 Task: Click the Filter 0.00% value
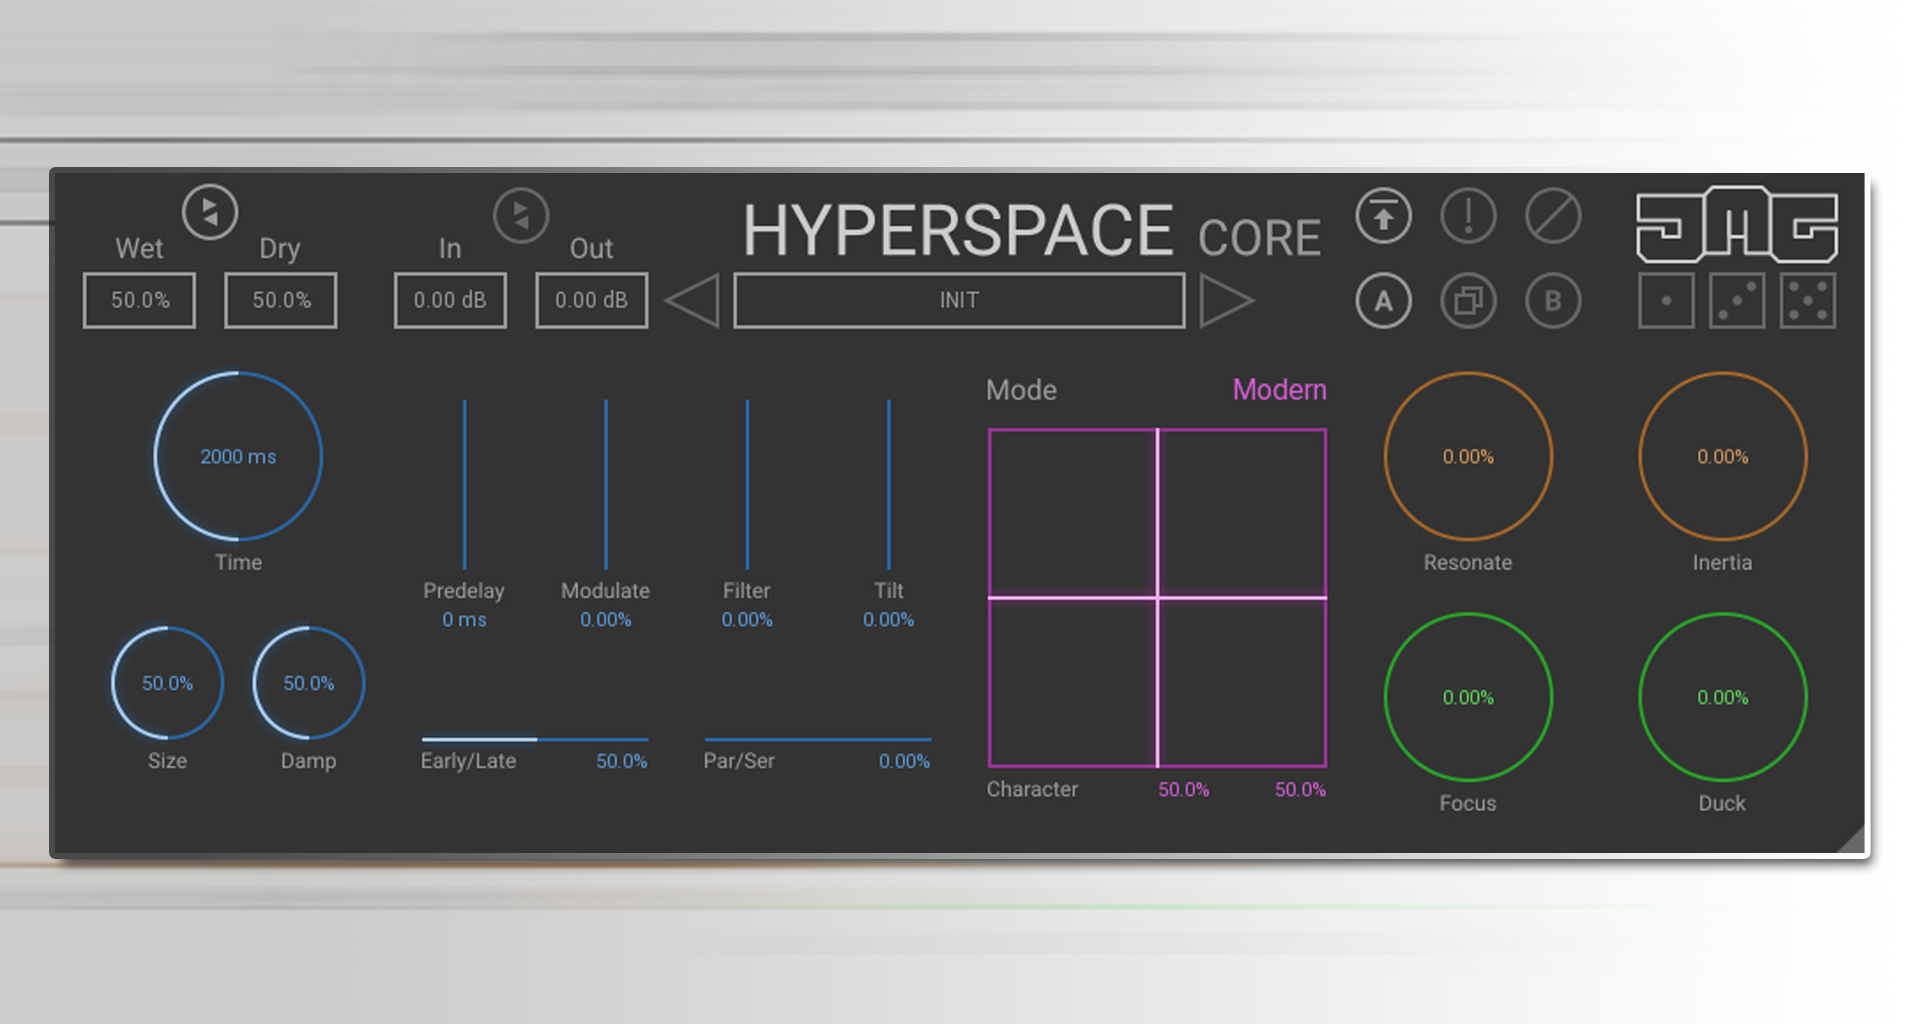coord(747,620)
